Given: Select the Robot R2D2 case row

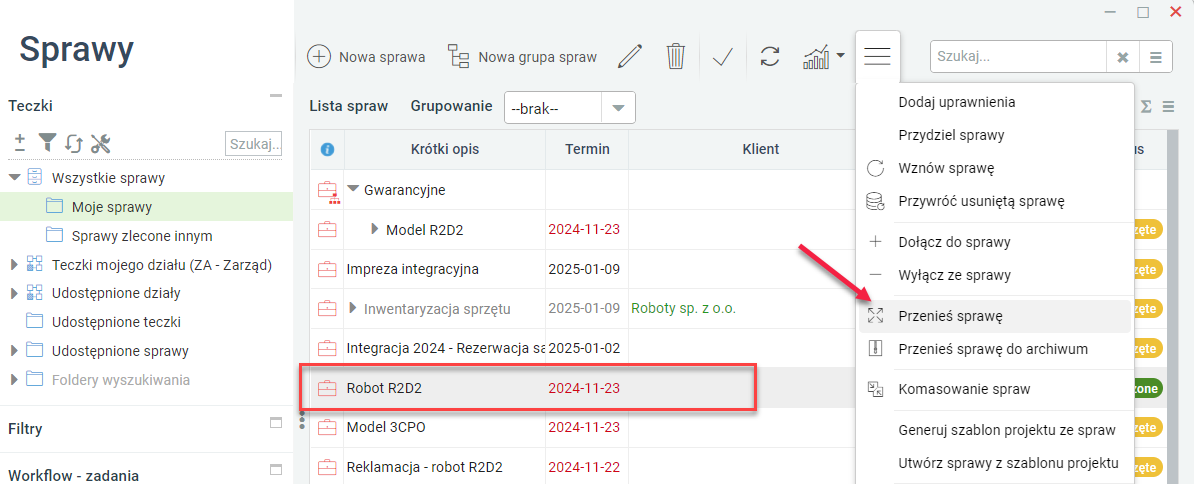Looking at the screenshot, I should 384,388.
